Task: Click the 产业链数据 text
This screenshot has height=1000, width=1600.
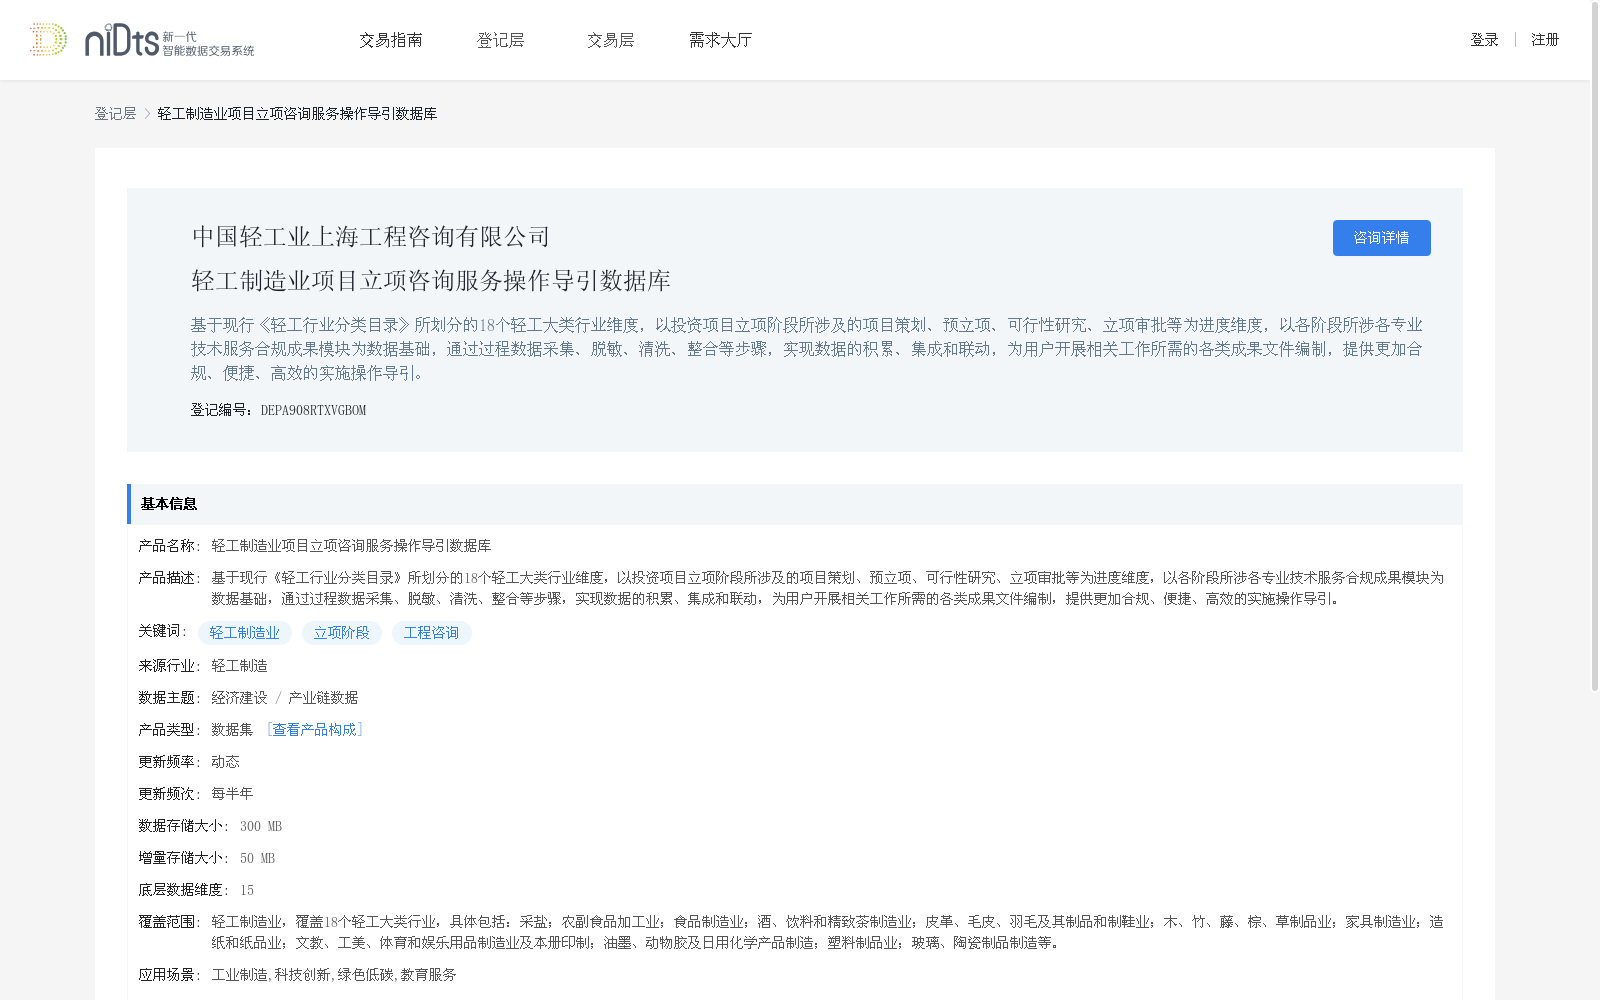Action: [323, 698]
